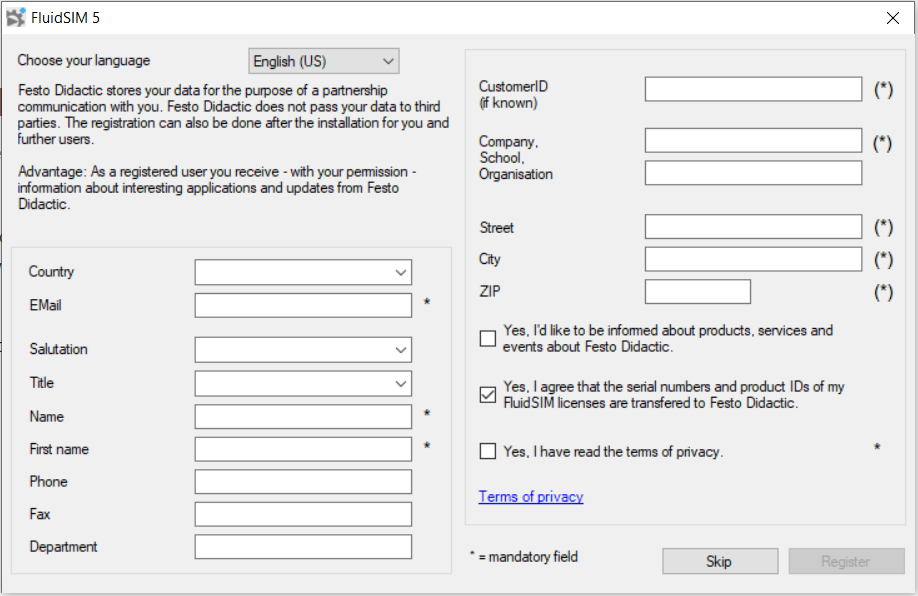Click the FluidSIM 5 title bar icon
Image resolution: width=918 pixels, height=596 pixels.
coord(16,18)
